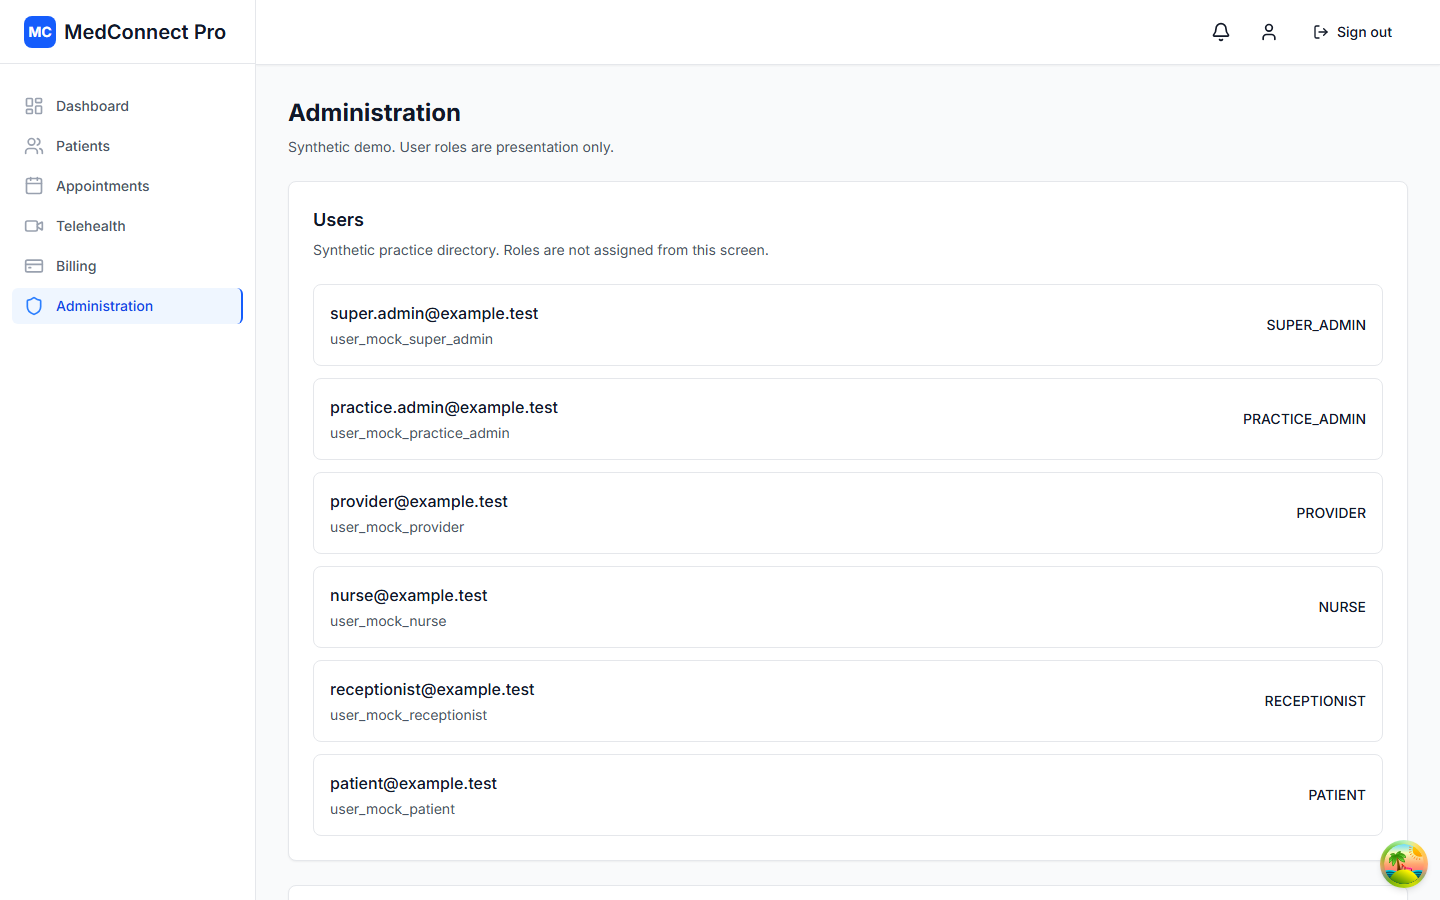The height and width of the screenshot is (900, 1440).
Task: Click the PATIENT role label
Action: pos(1337,795)
